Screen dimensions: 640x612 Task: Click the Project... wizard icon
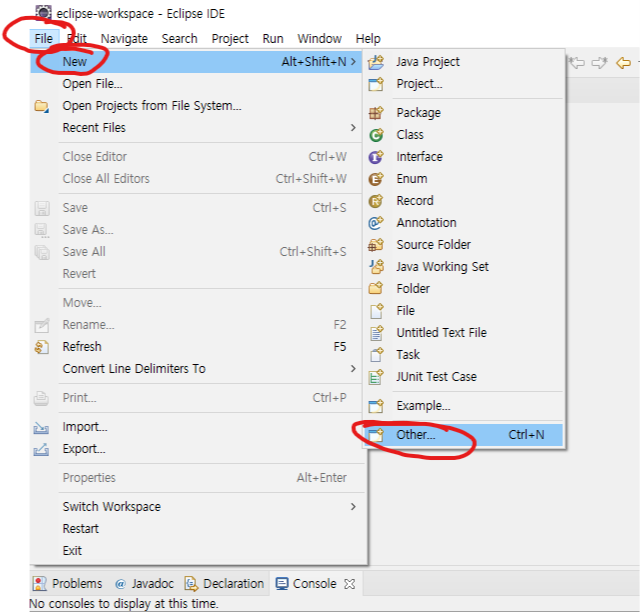point(376,84)
